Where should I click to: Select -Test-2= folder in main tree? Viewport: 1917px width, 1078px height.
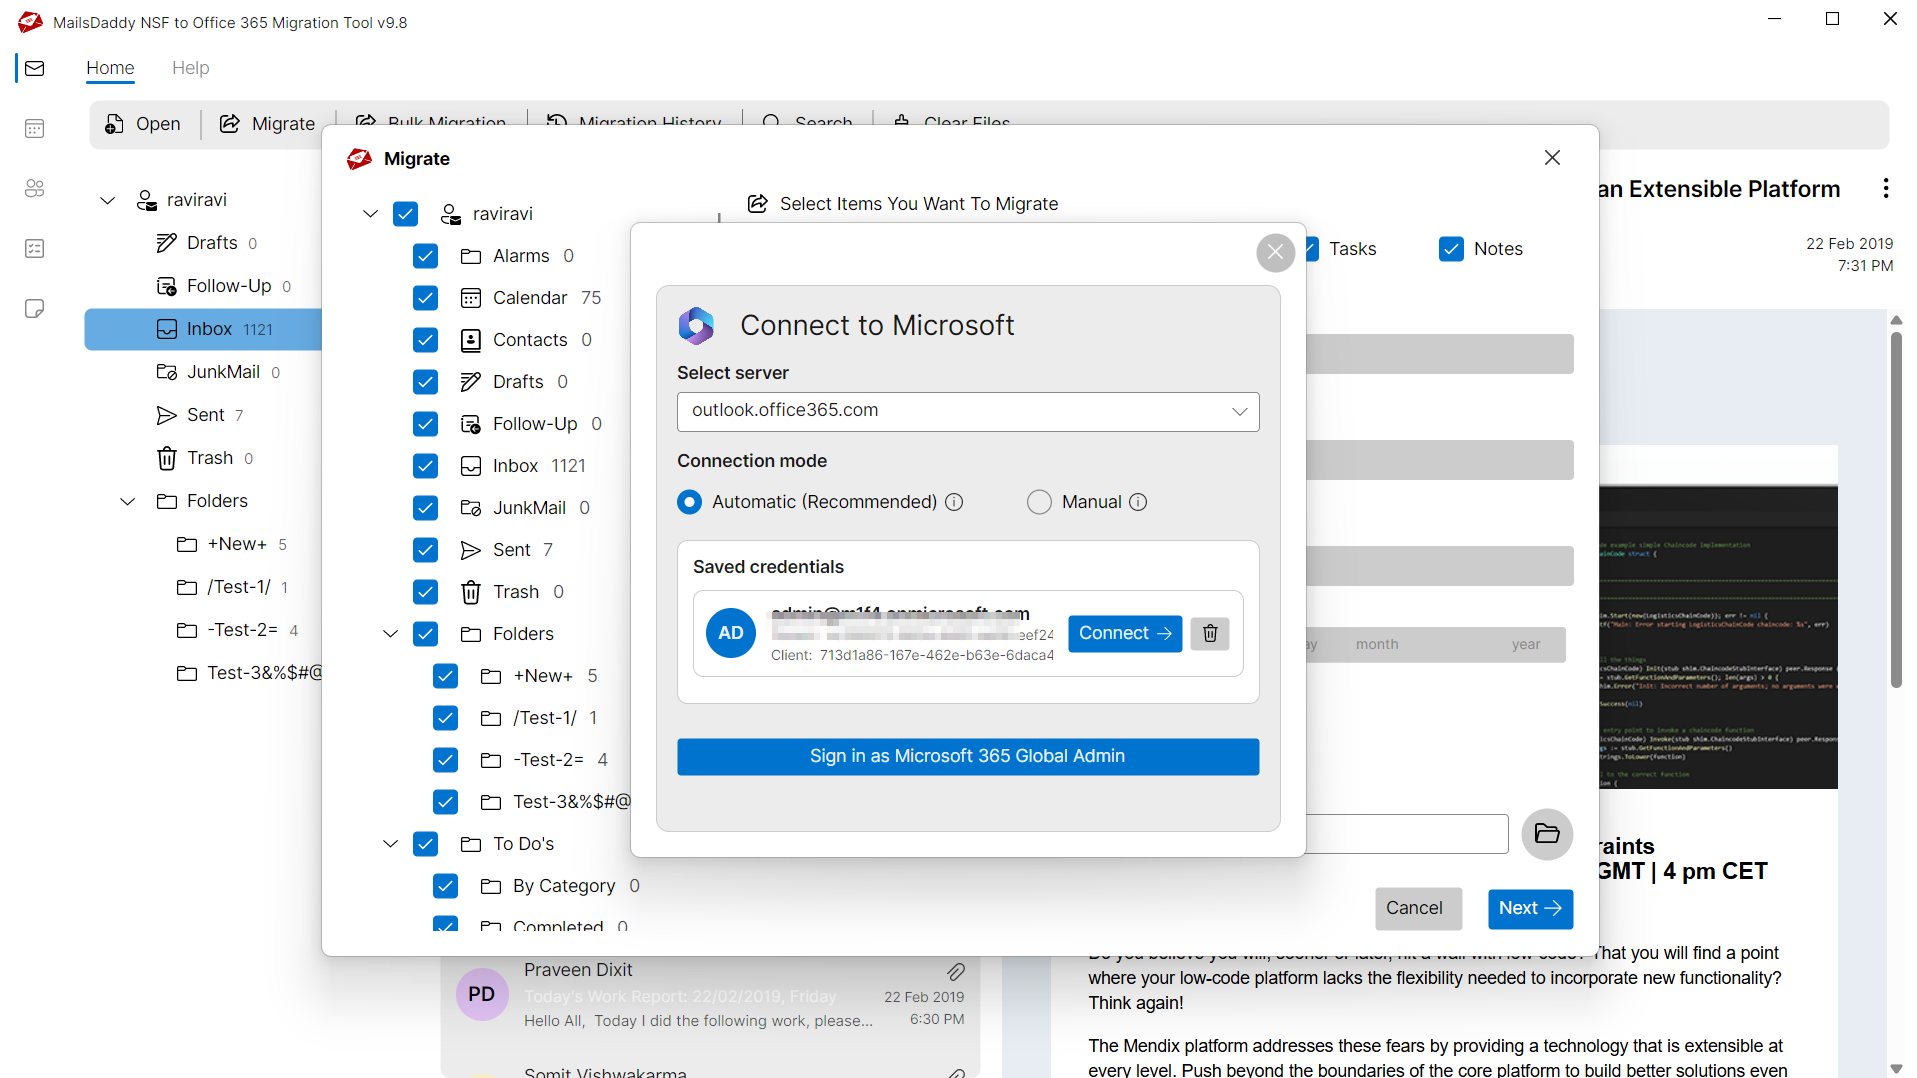click(237, 630)
